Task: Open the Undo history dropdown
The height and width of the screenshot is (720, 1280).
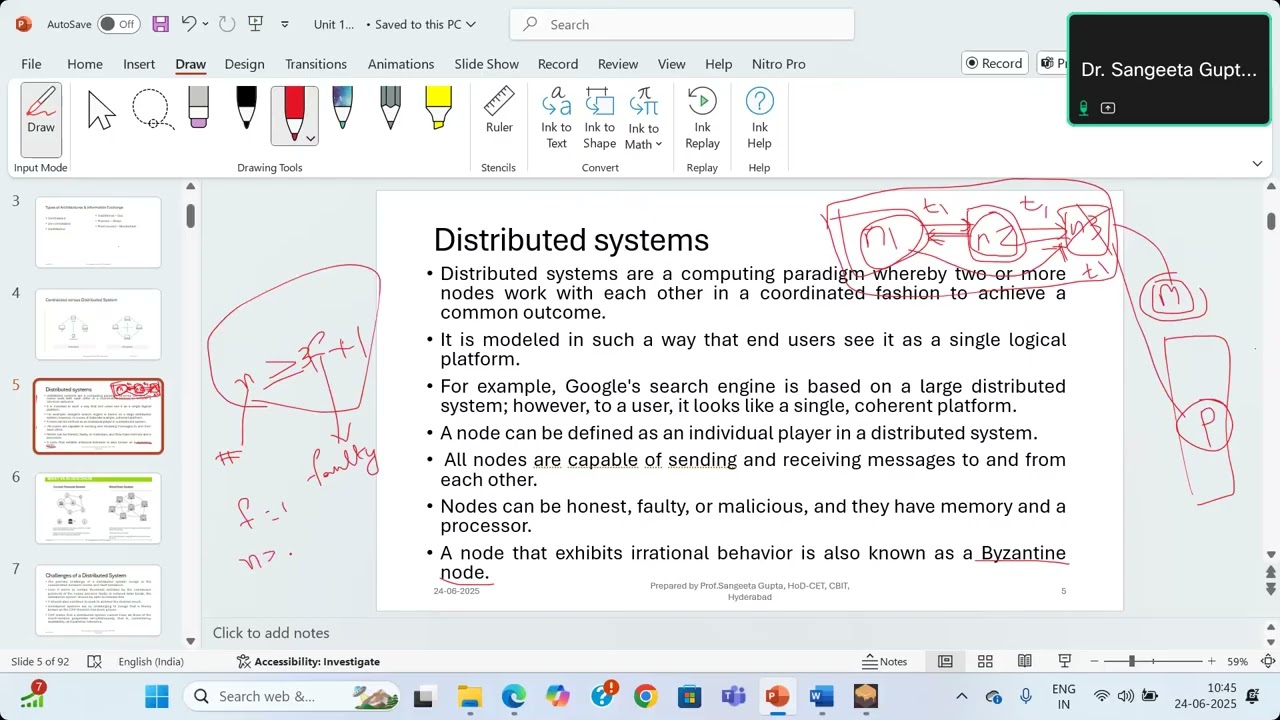Action: (x=205, y=24)
